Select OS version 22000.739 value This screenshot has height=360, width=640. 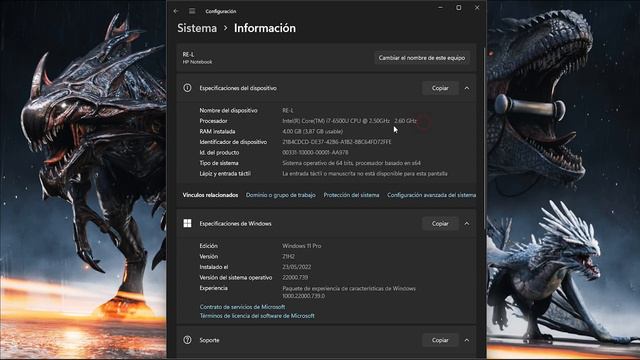[295, 278]
